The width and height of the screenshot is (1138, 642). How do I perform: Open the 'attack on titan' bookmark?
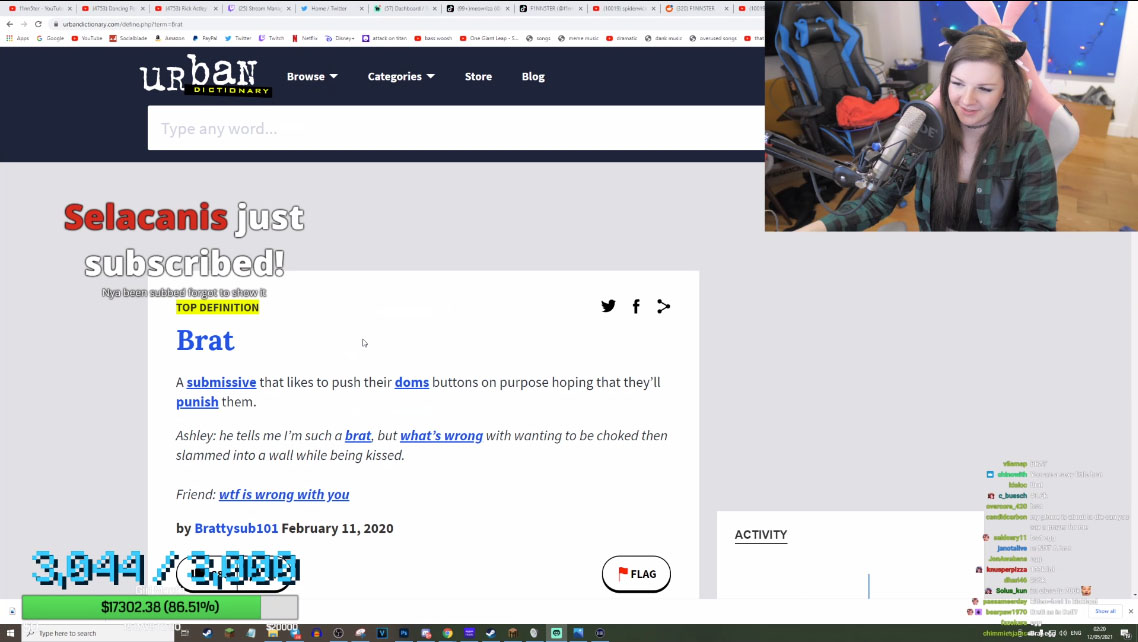[385, 38]
